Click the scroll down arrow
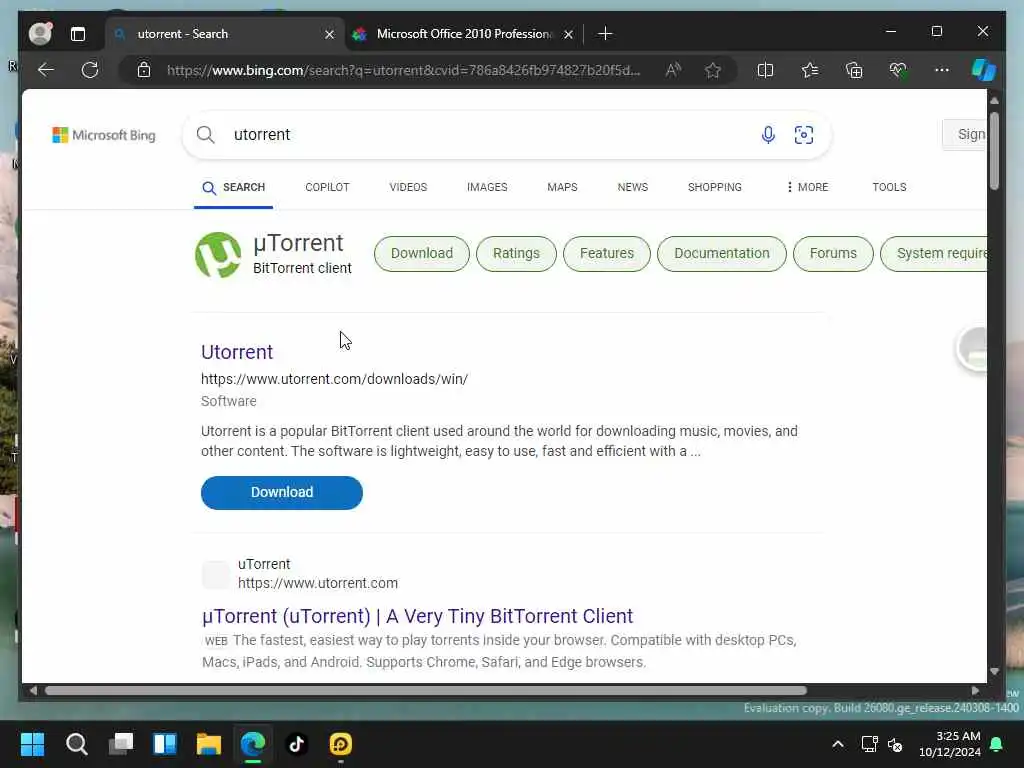This screenshot has height=768, width=1024. point(994,671)
